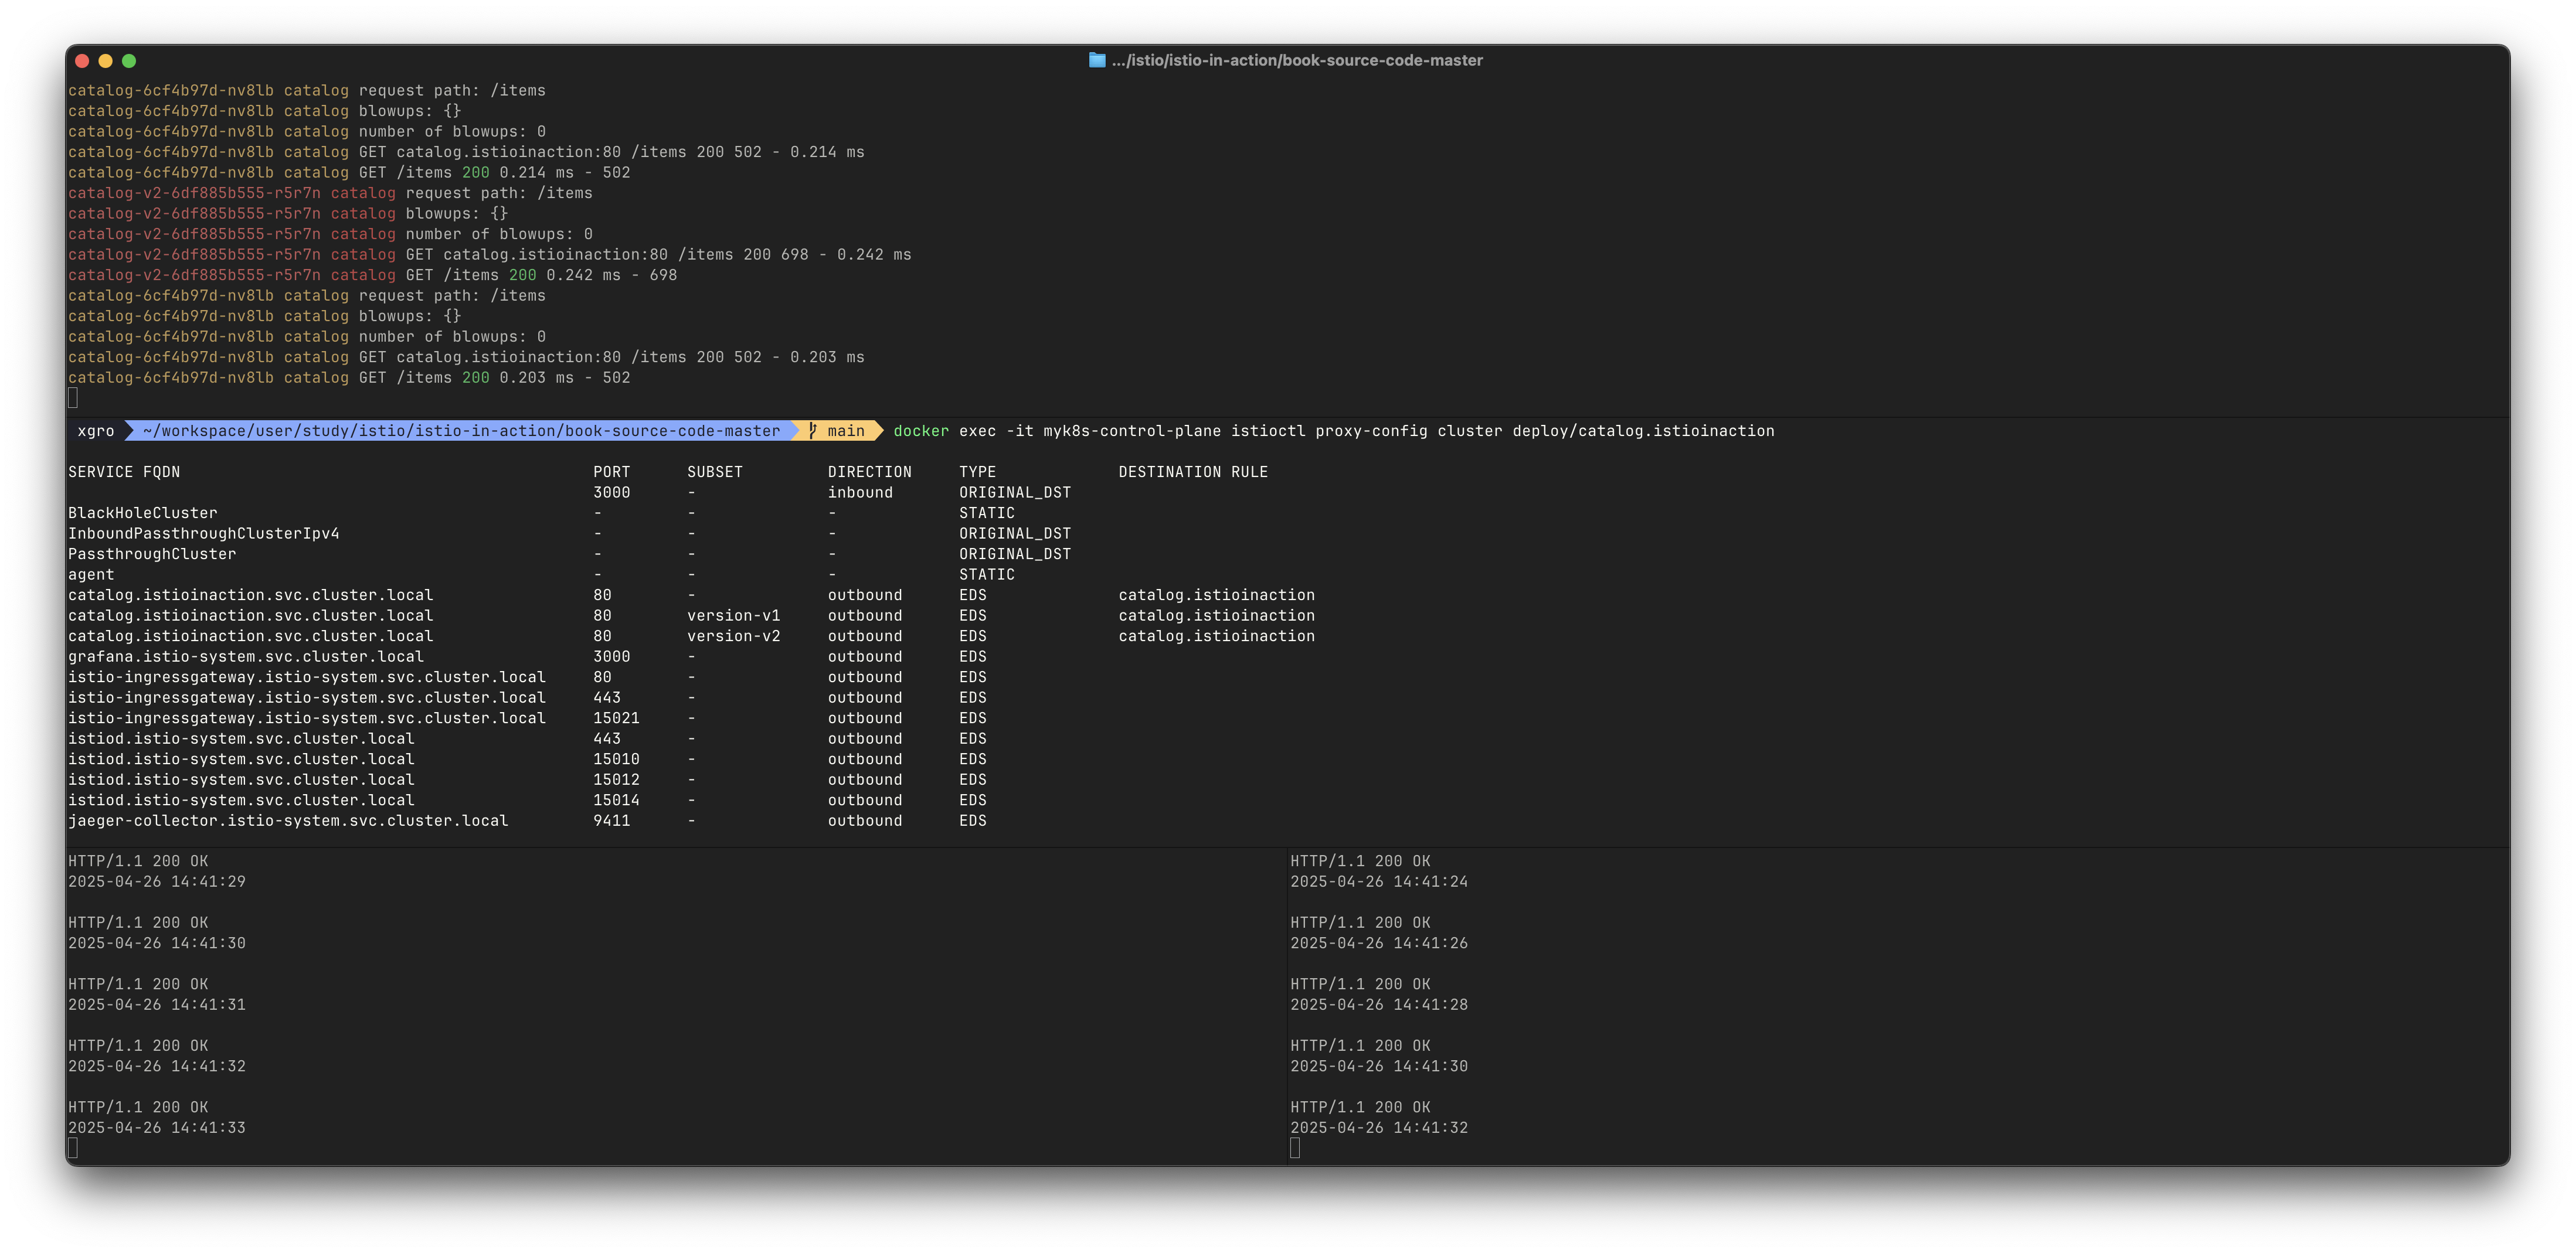Click the PORT column header
The width and height of the screenshot is (2576, 1253).
(x=612, y=472)
